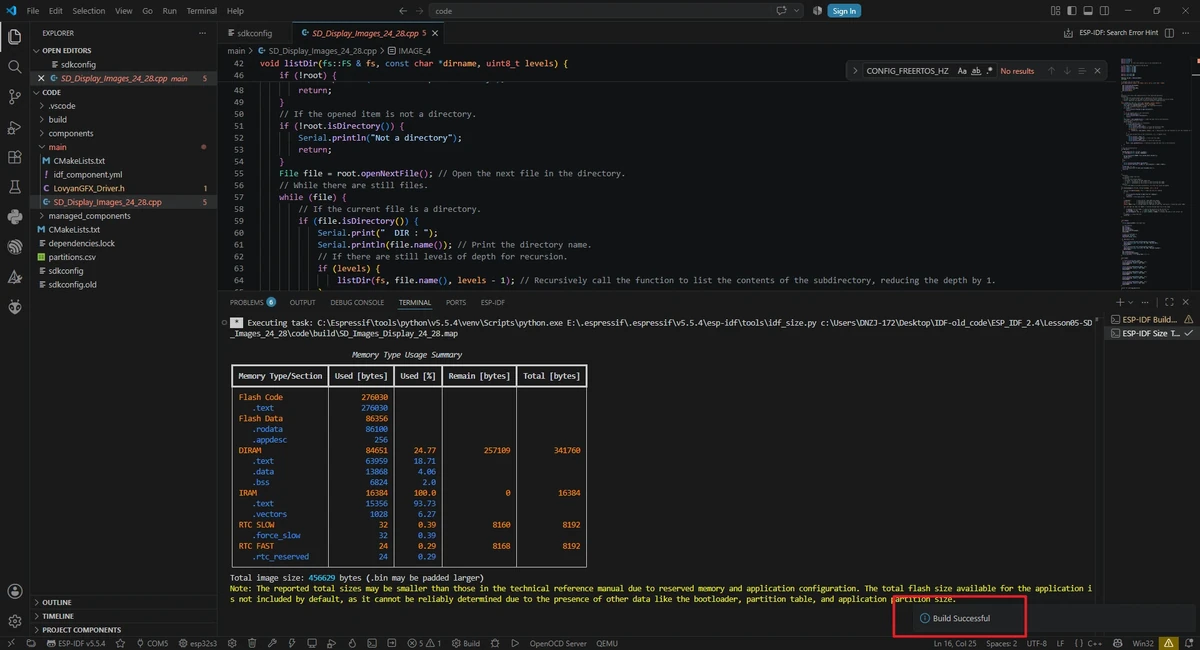
Task: Click the flash lightning icon in status bar
Action: (292, 643)
